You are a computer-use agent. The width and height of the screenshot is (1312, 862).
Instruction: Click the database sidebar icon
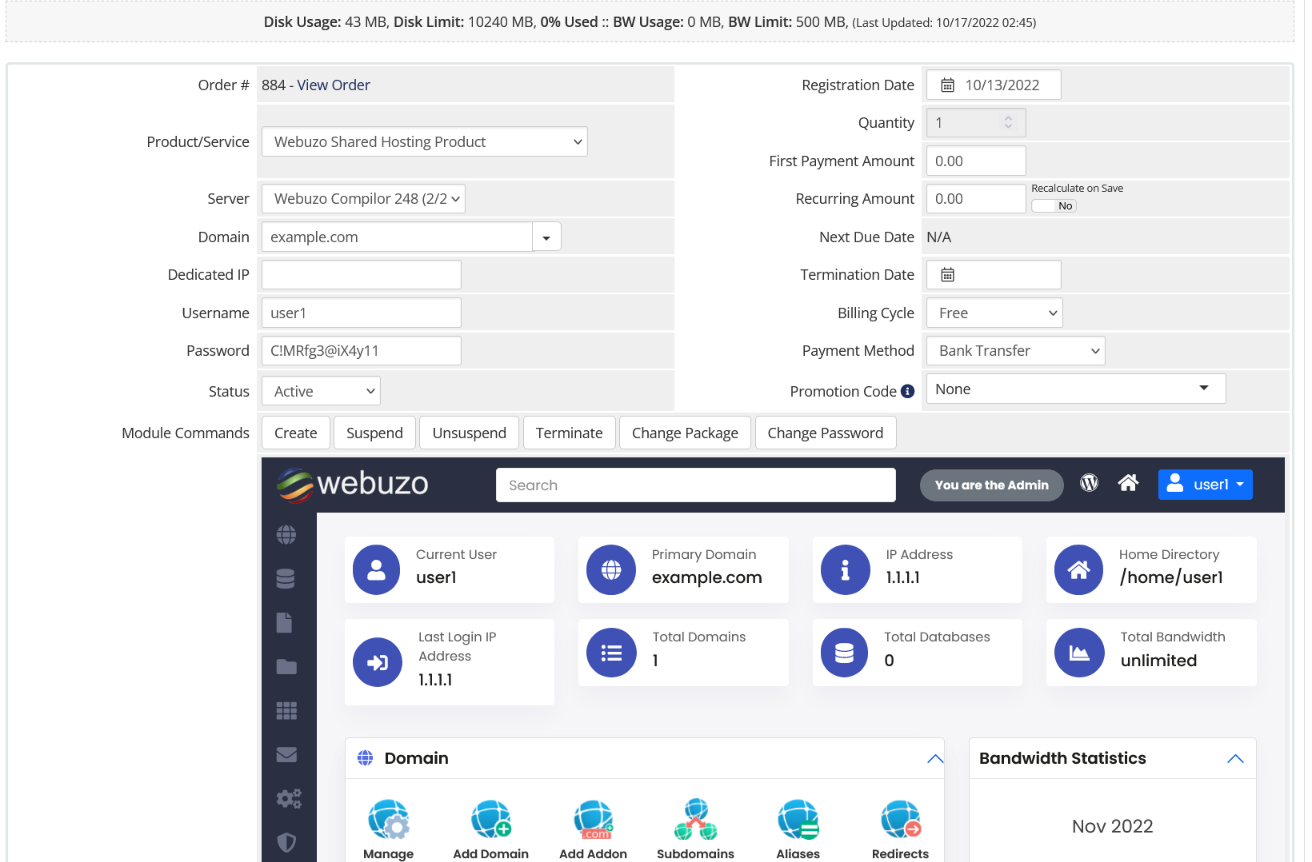pyautogui.click(x=286, y=579)
